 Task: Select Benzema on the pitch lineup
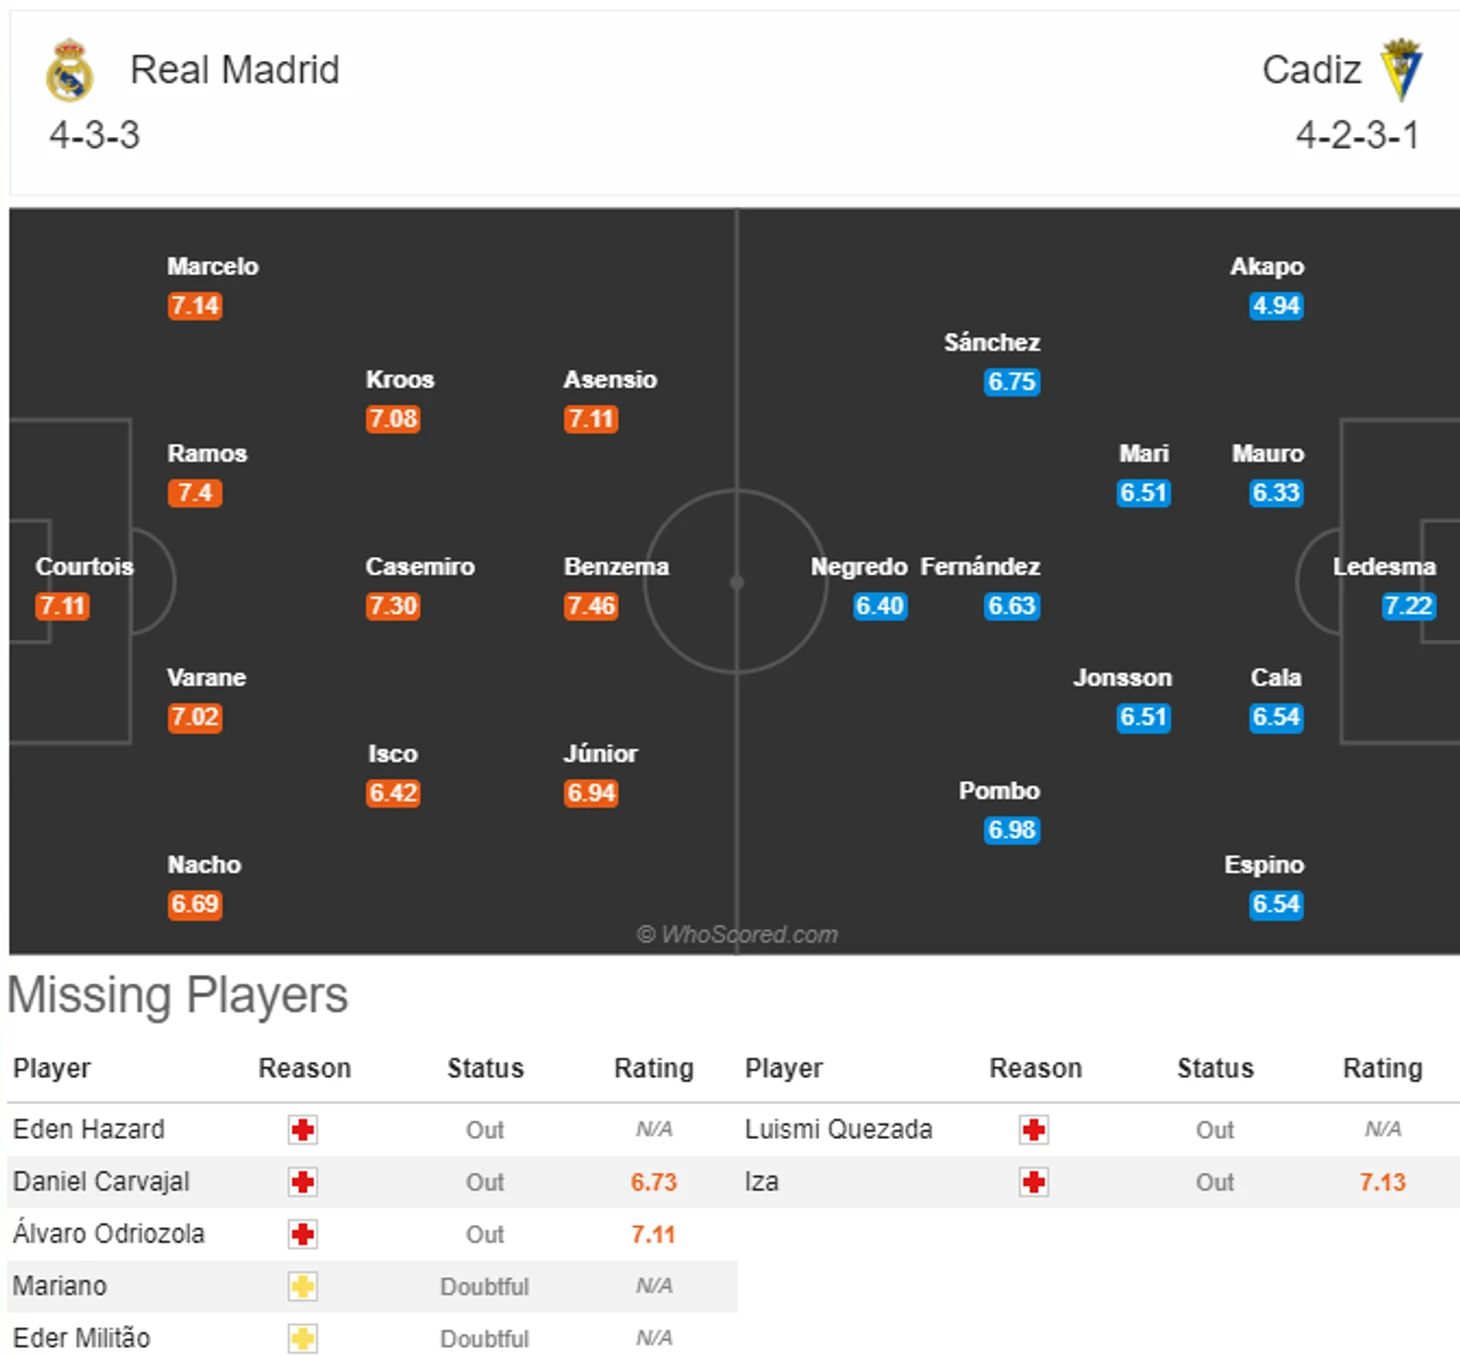click(616, 567)
